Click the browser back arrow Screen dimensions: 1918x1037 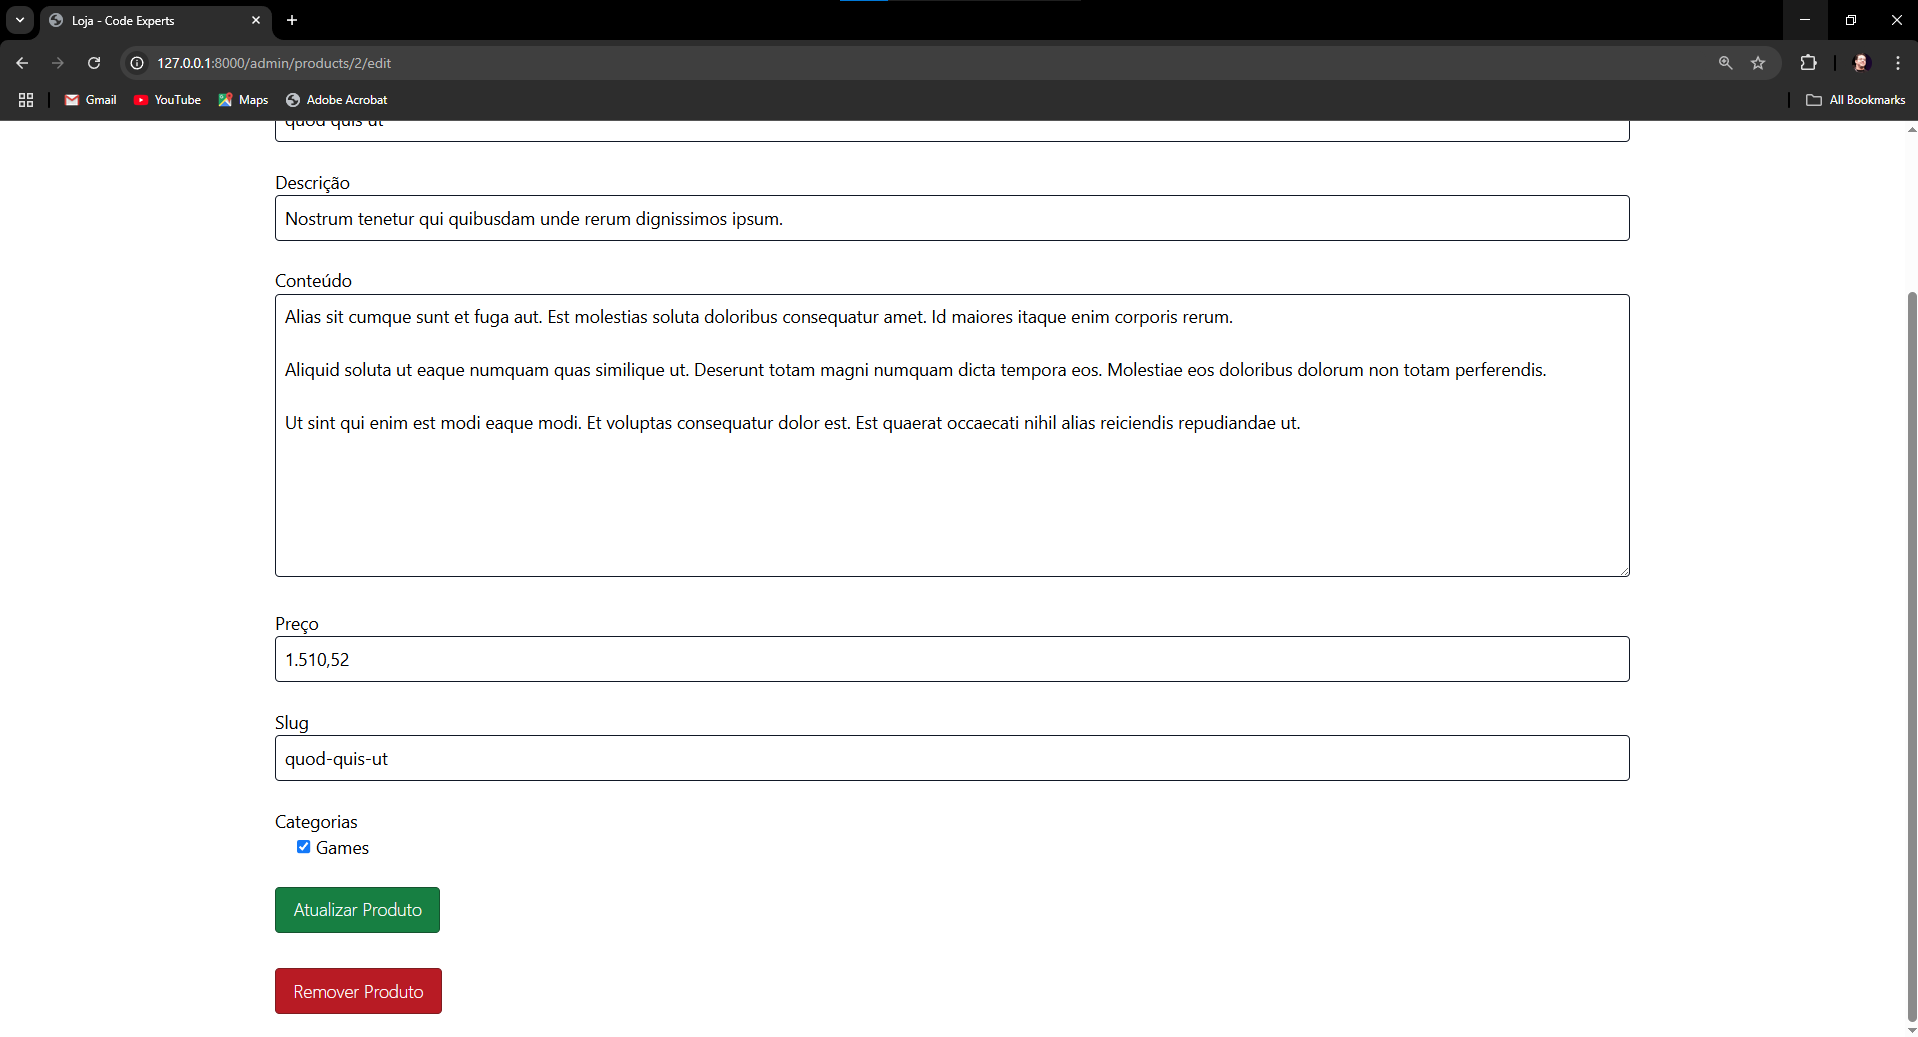click(x=22, y=63)
